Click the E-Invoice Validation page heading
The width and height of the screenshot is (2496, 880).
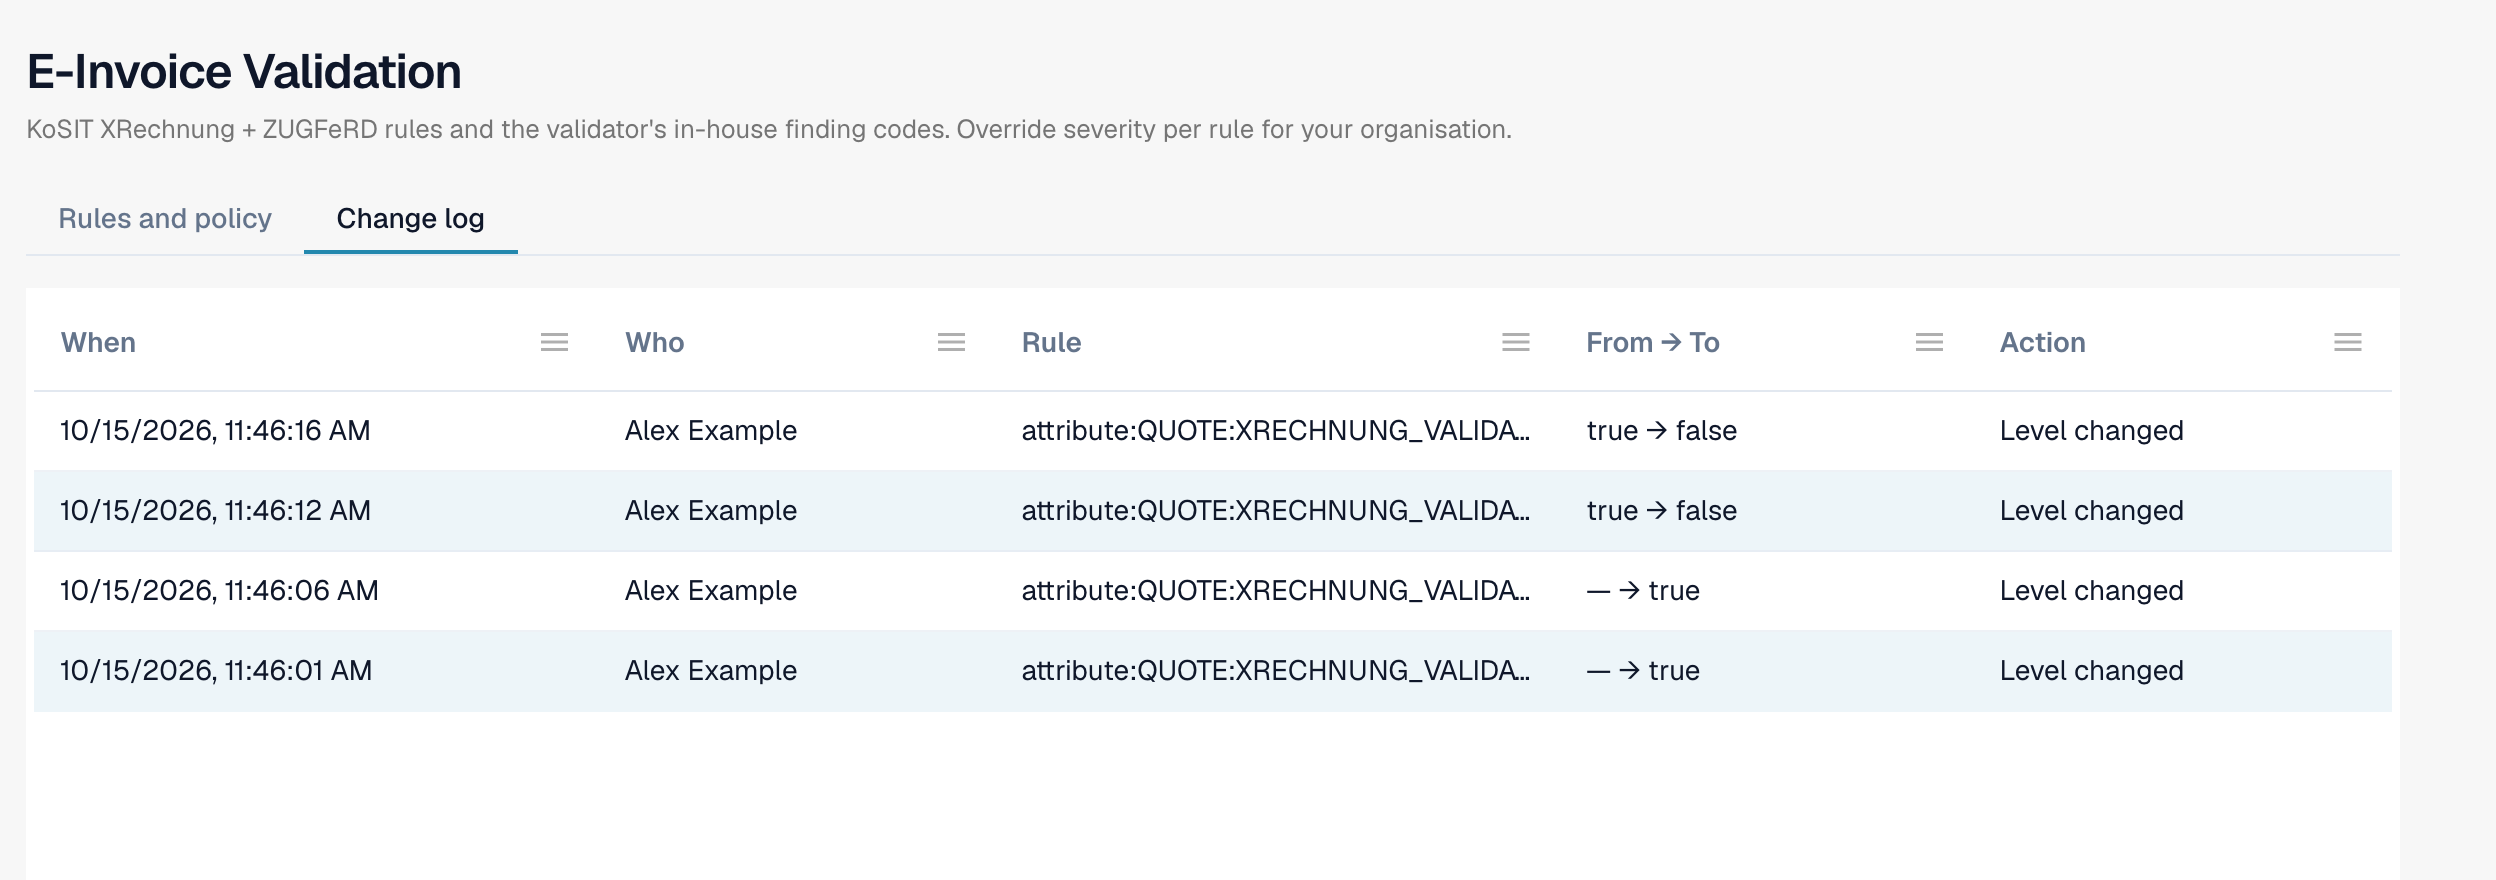click(x=244, y=72)
